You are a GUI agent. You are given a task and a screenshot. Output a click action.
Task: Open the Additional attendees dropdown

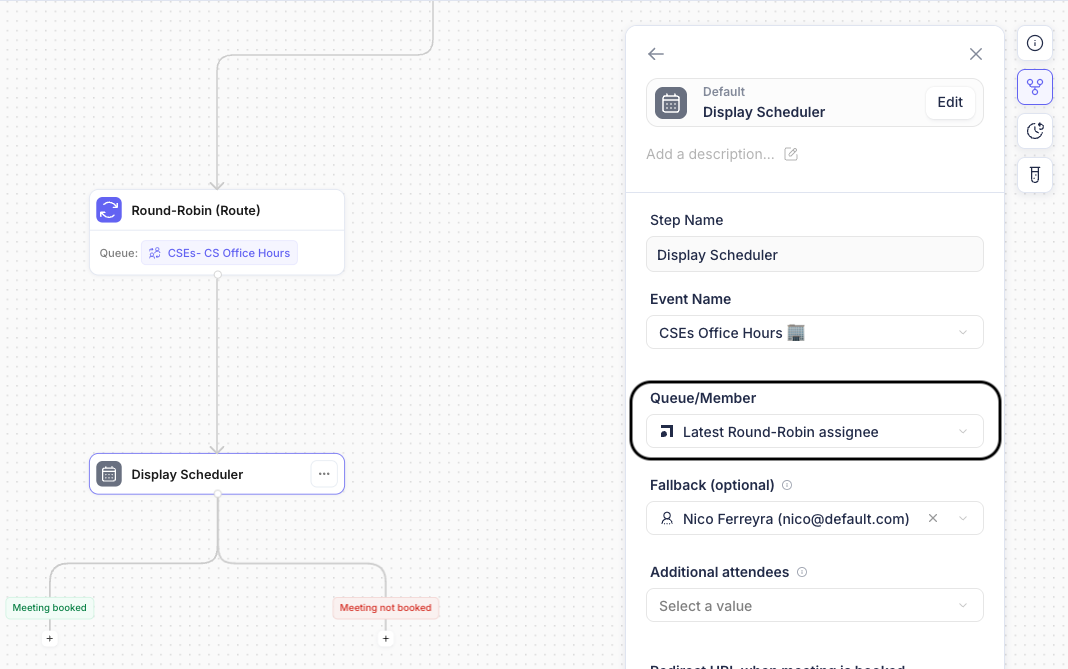coord(814,606)
